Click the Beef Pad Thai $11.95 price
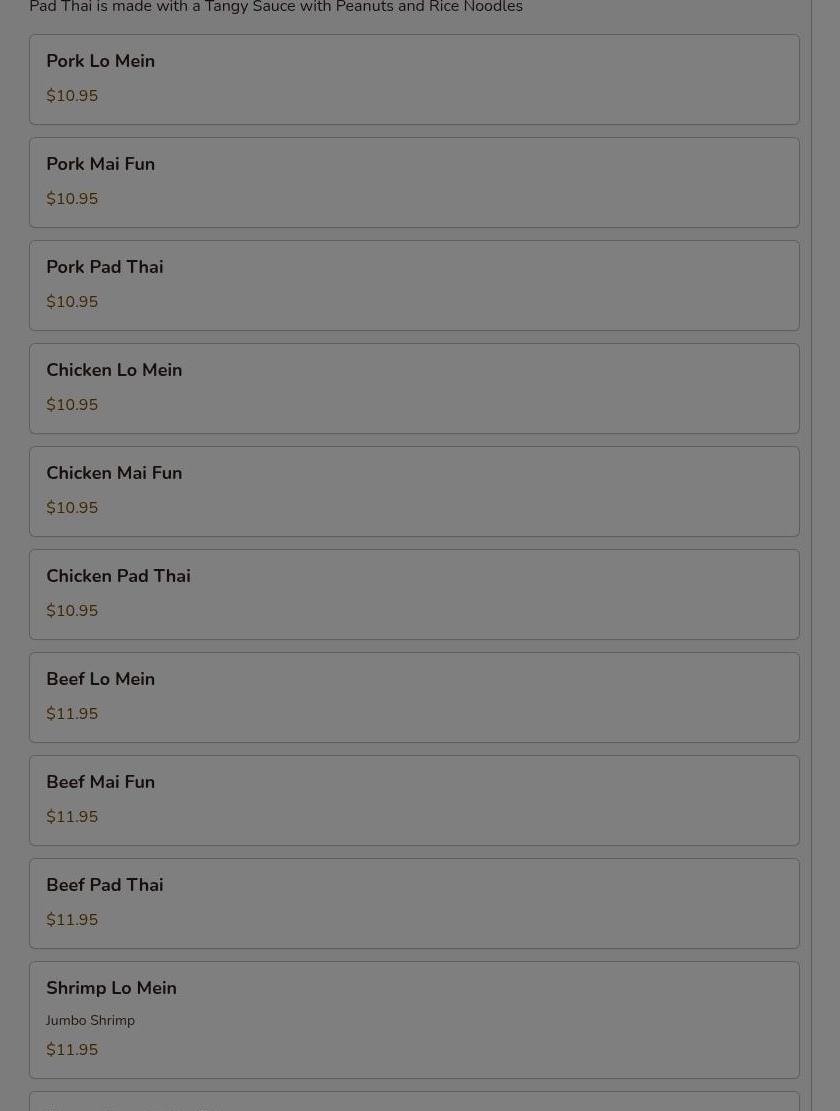 [72, 920]
